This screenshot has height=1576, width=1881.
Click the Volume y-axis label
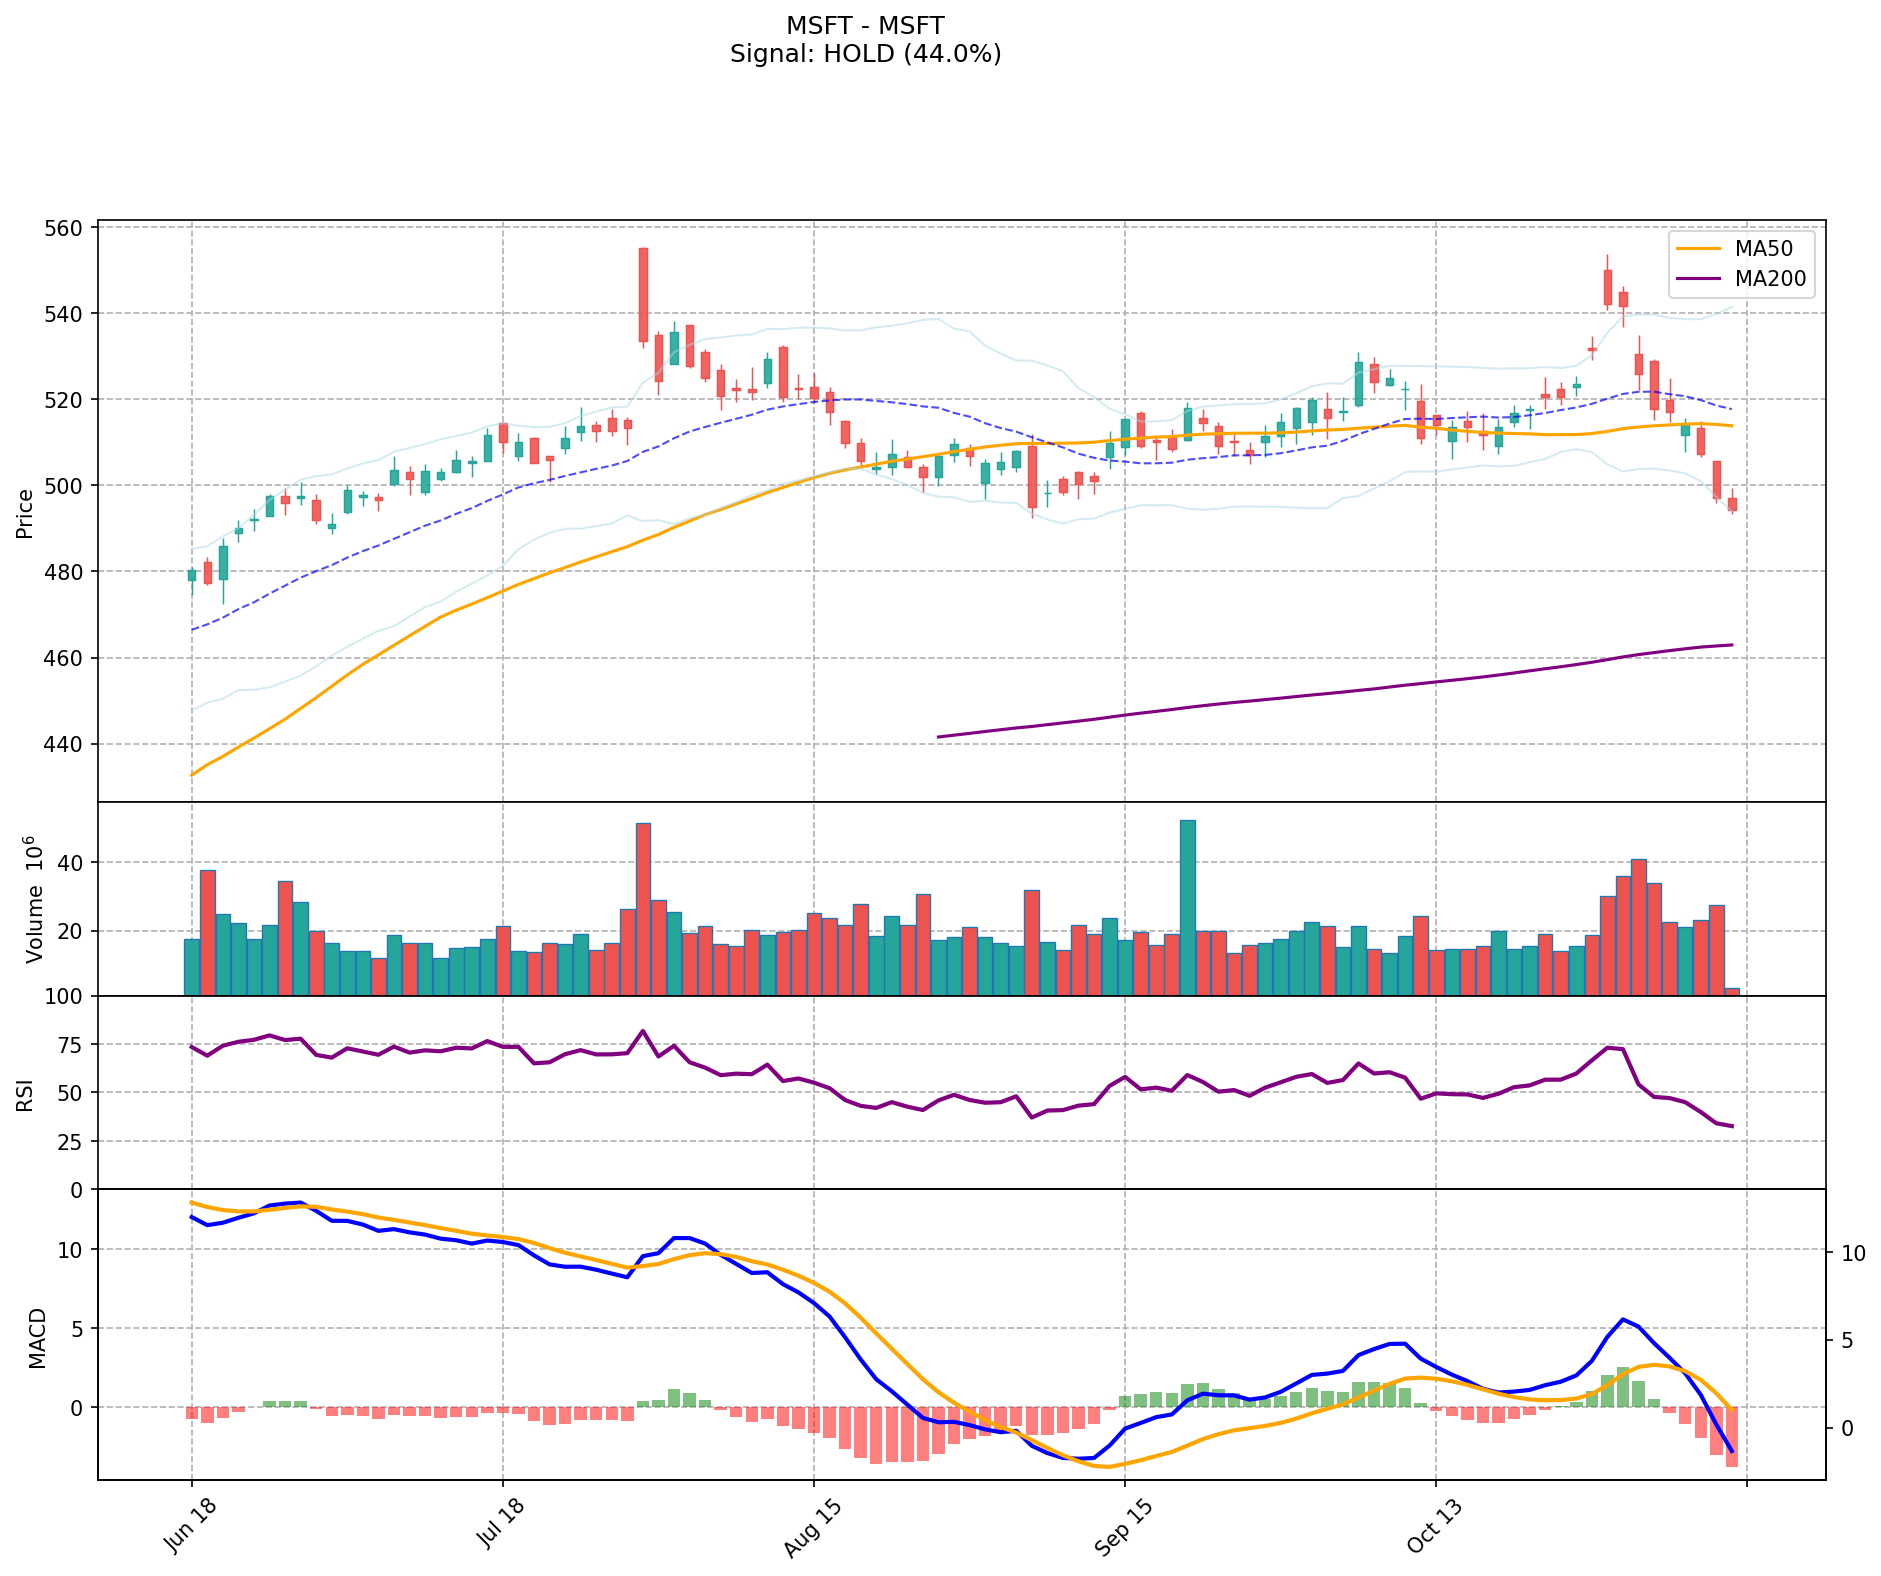(33, 899)
